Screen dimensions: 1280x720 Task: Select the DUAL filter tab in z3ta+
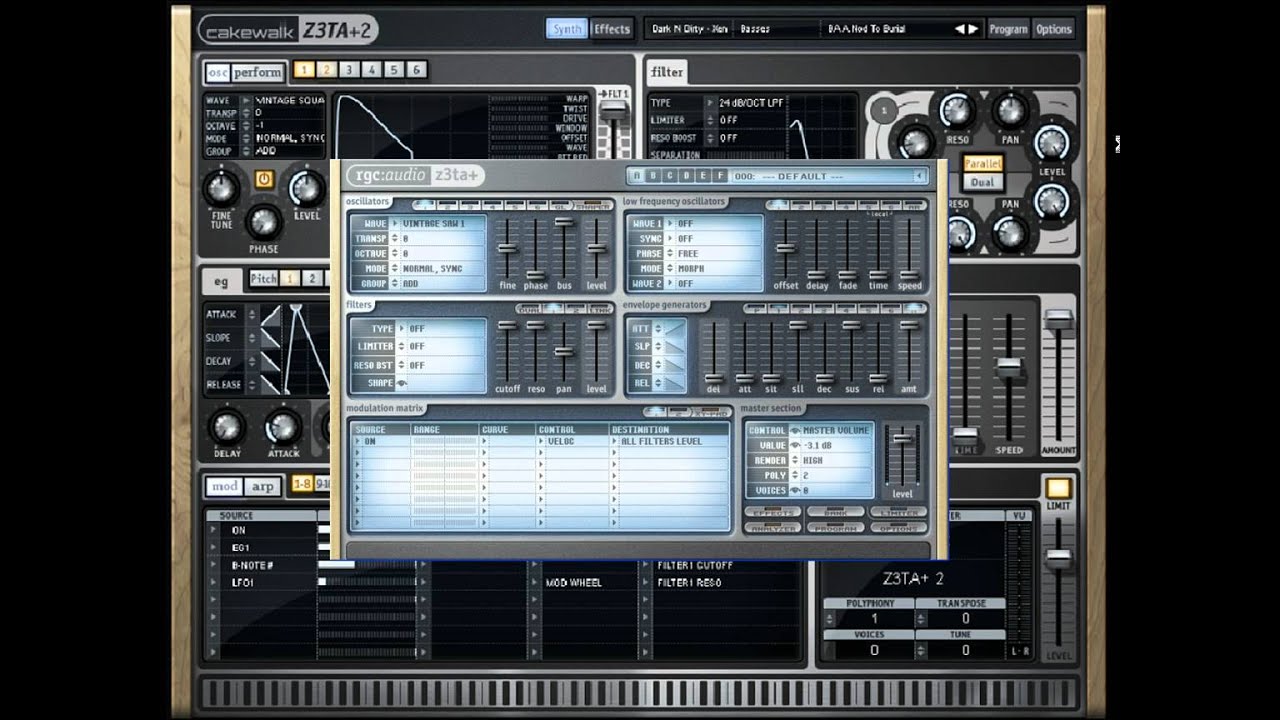click(529, 309)
